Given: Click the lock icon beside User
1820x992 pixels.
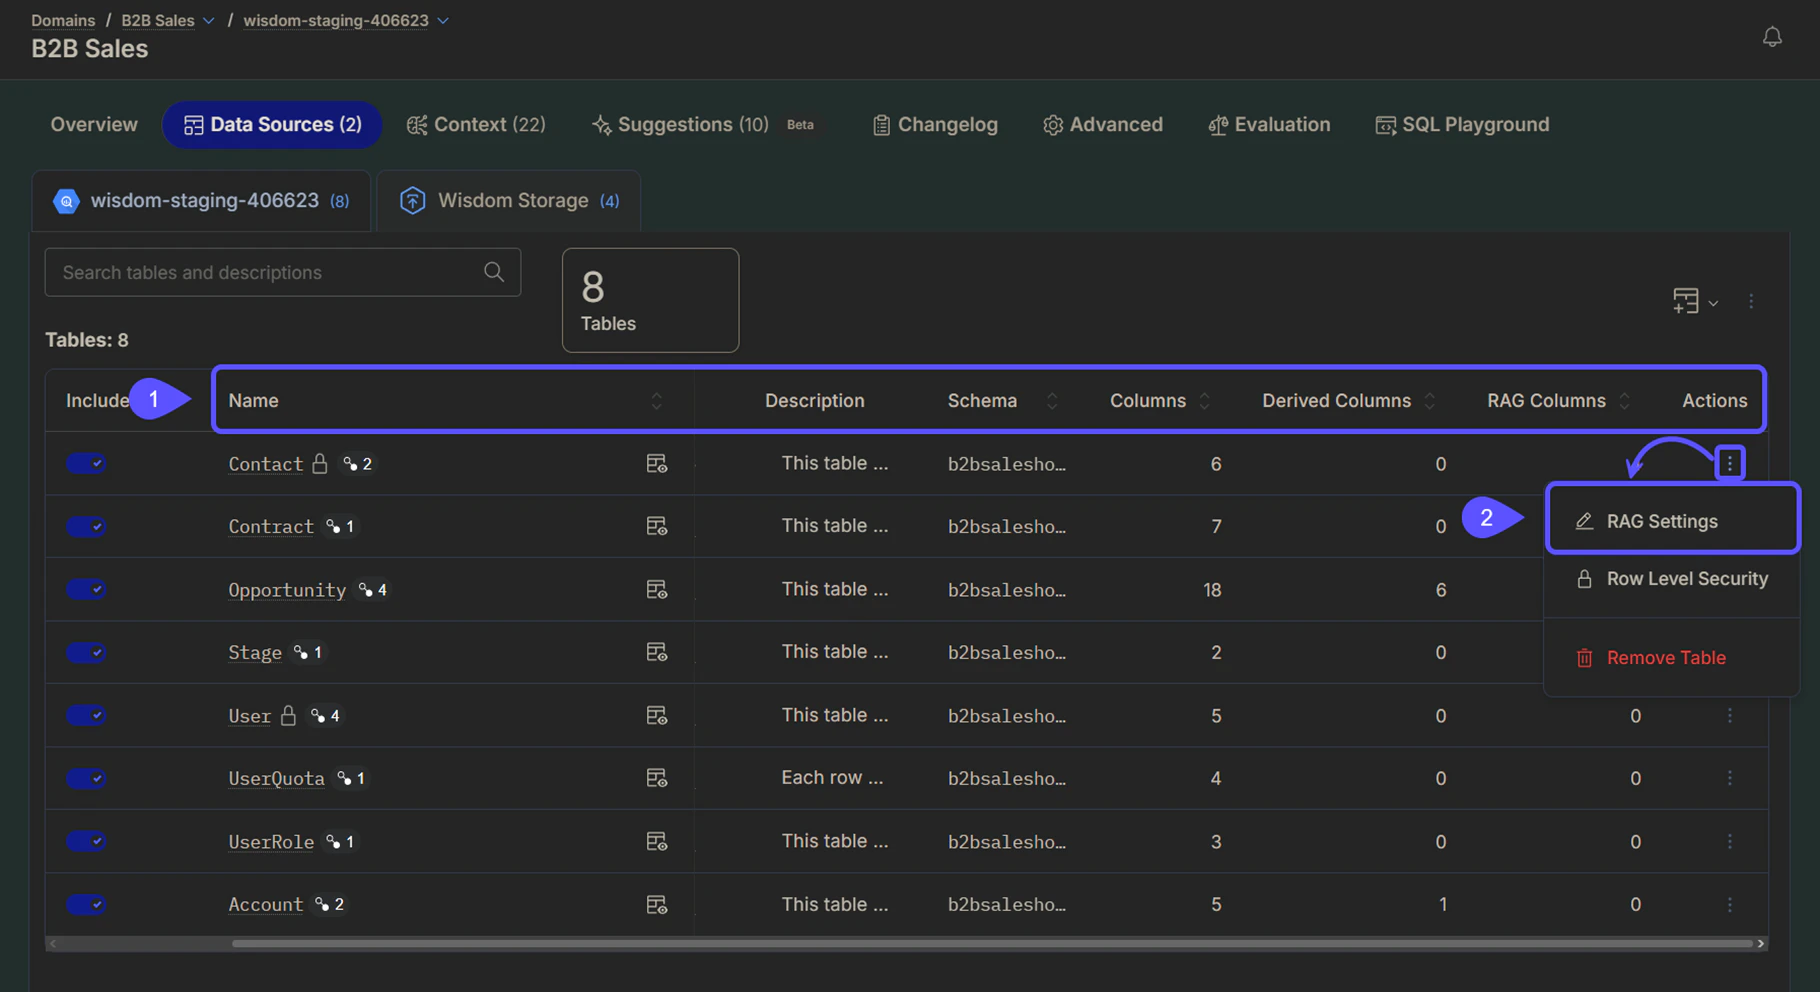Looking at the screenshot, I should pos(288,715).
